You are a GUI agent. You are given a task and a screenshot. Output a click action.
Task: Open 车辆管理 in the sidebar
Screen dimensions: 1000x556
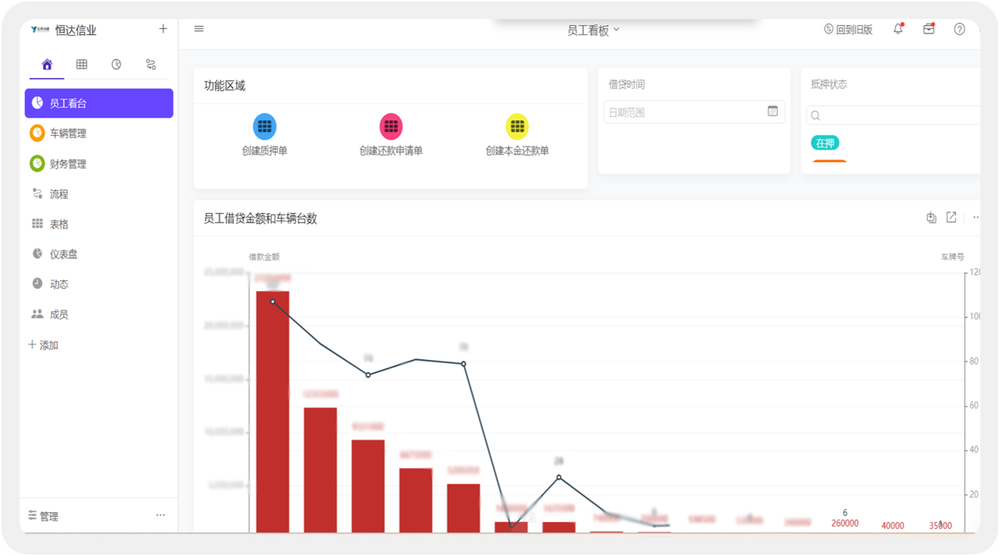click(68, 133)
